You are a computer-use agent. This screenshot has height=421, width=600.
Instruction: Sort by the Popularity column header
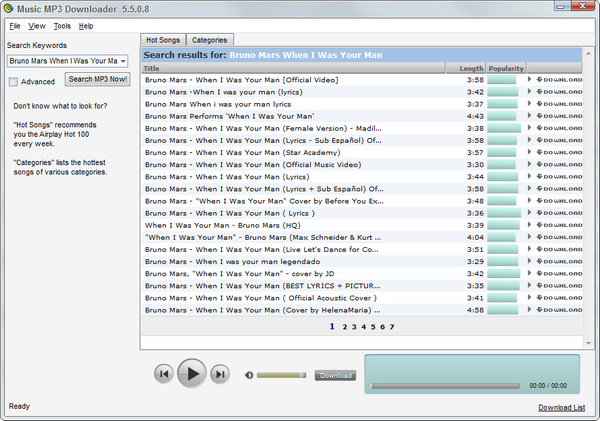(x=506, y=68)
